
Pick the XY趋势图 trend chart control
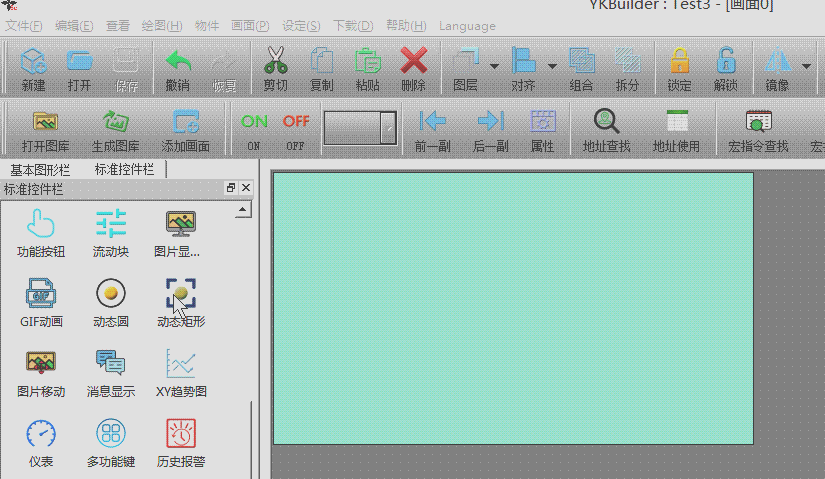181,364
